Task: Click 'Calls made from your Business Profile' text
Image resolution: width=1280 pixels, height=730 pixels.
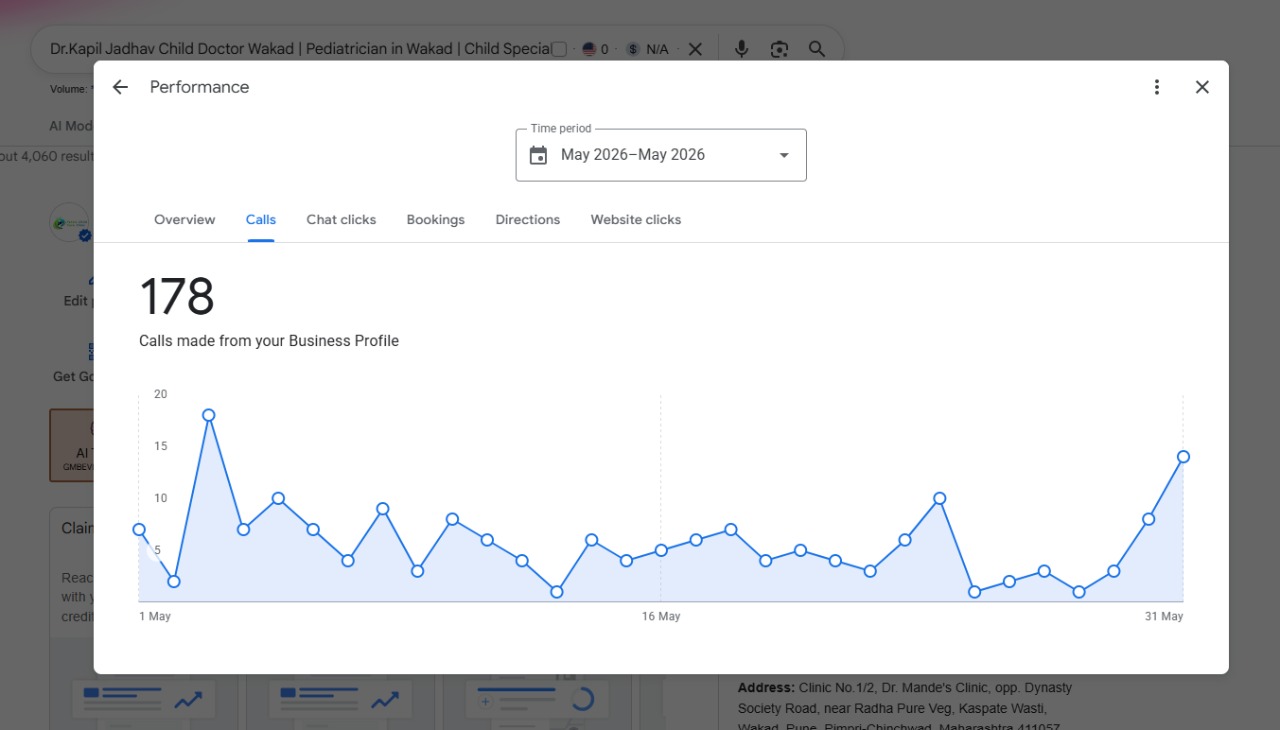Action: click(269, 341)
